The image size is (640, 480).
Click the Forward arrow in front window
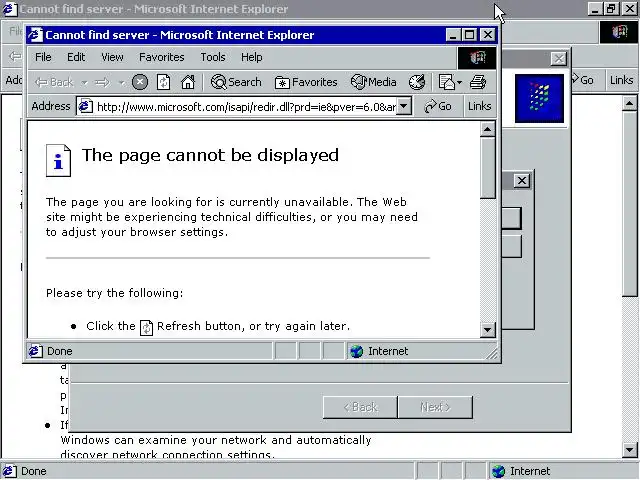tap(102, 83)
